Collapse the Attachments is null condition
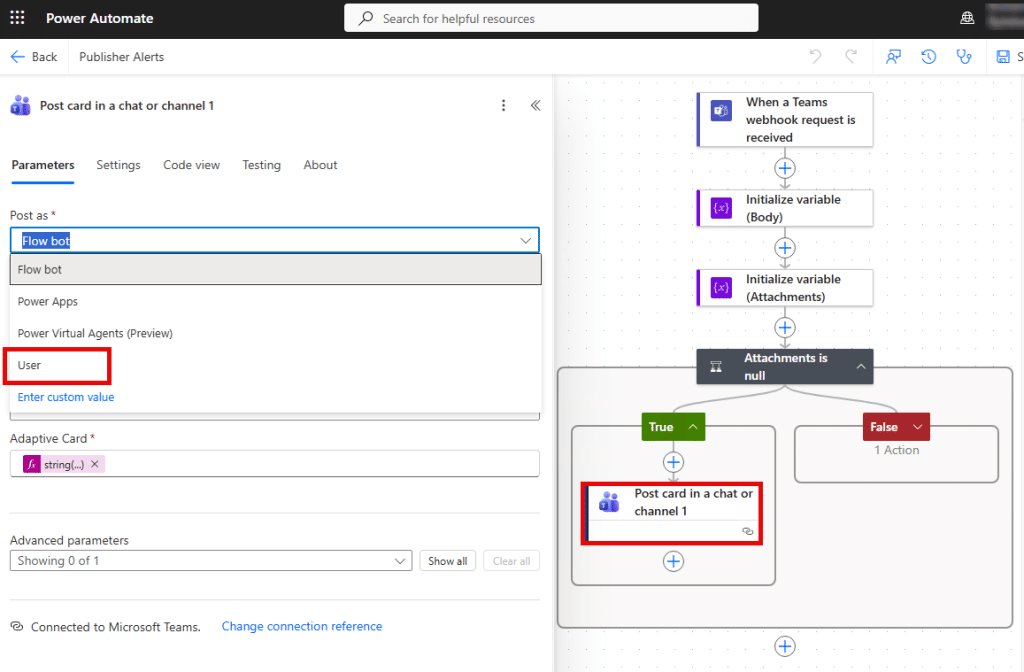The width and height of the screenshot is (1024, 672). pos(861,367)
